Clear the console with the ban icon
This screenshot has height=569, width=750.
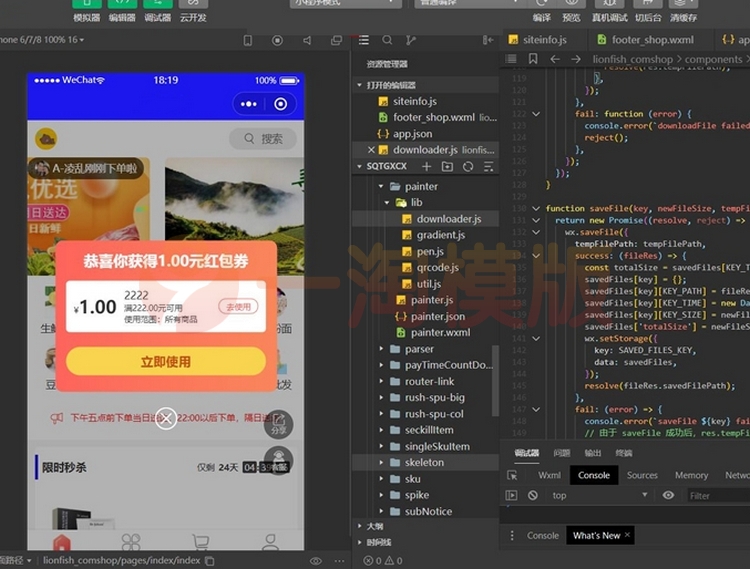click(x=533, y=495)
